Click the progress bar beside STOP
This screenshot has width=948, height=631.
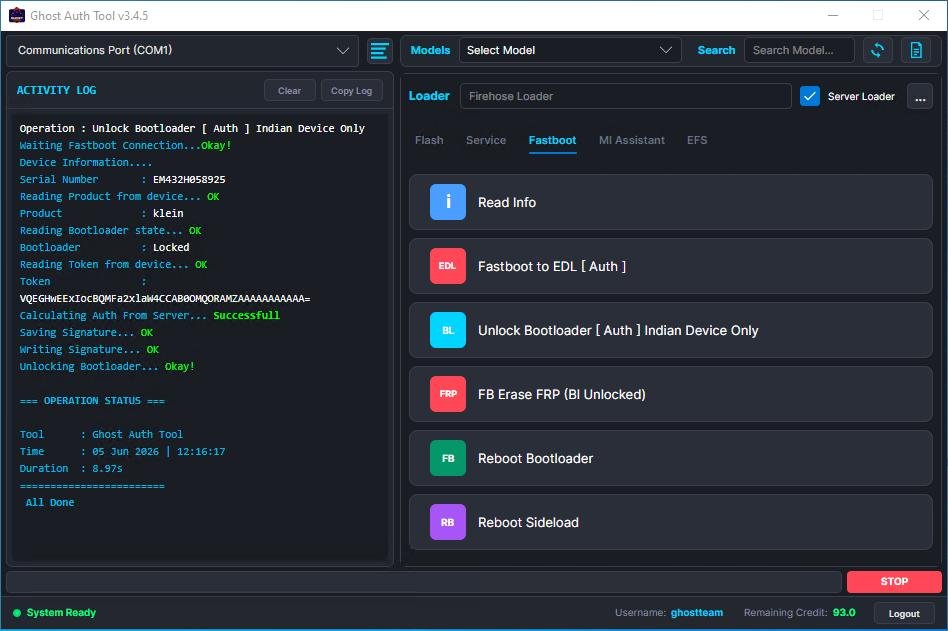pyautogui.click(x=424, y=582)
